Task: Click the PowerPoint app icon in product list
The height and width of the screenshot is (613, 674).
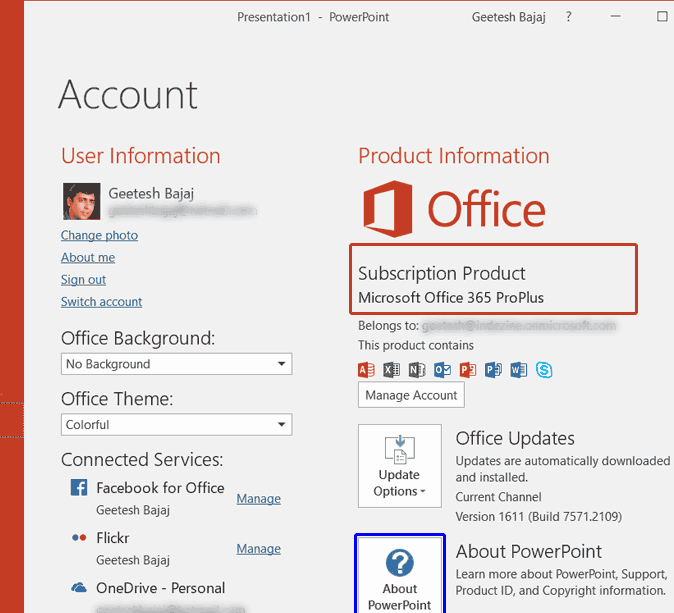Action: (468, 370)
